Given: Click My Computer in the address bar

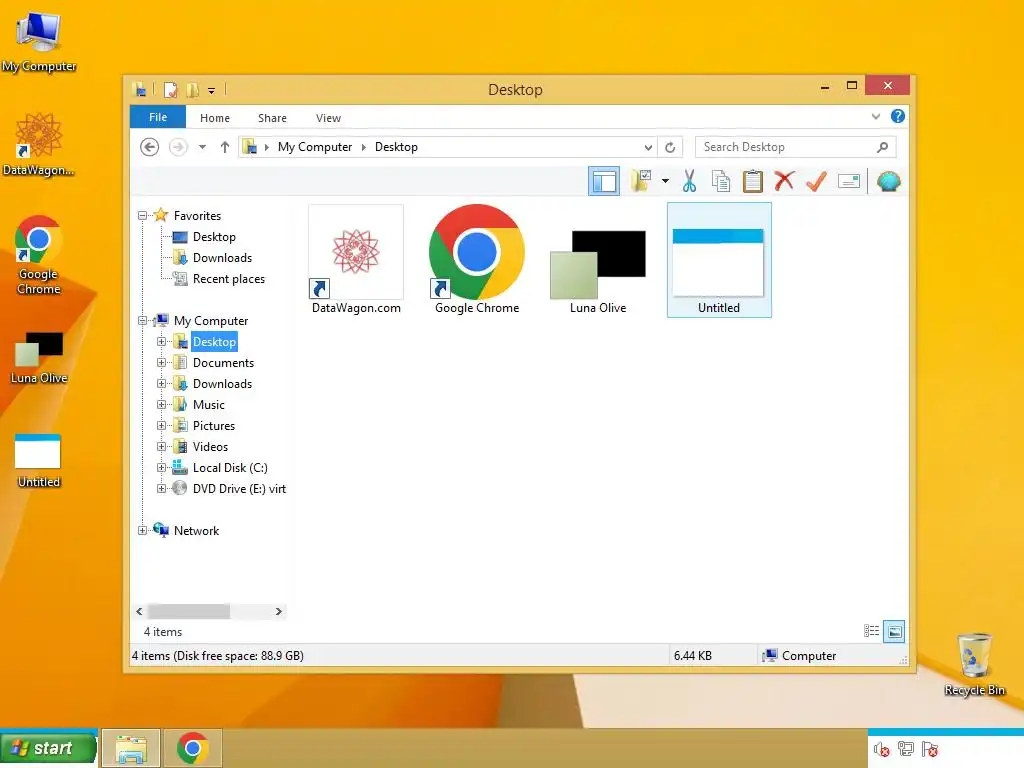Looking at the screenshot, I should [x=315, y=147].
